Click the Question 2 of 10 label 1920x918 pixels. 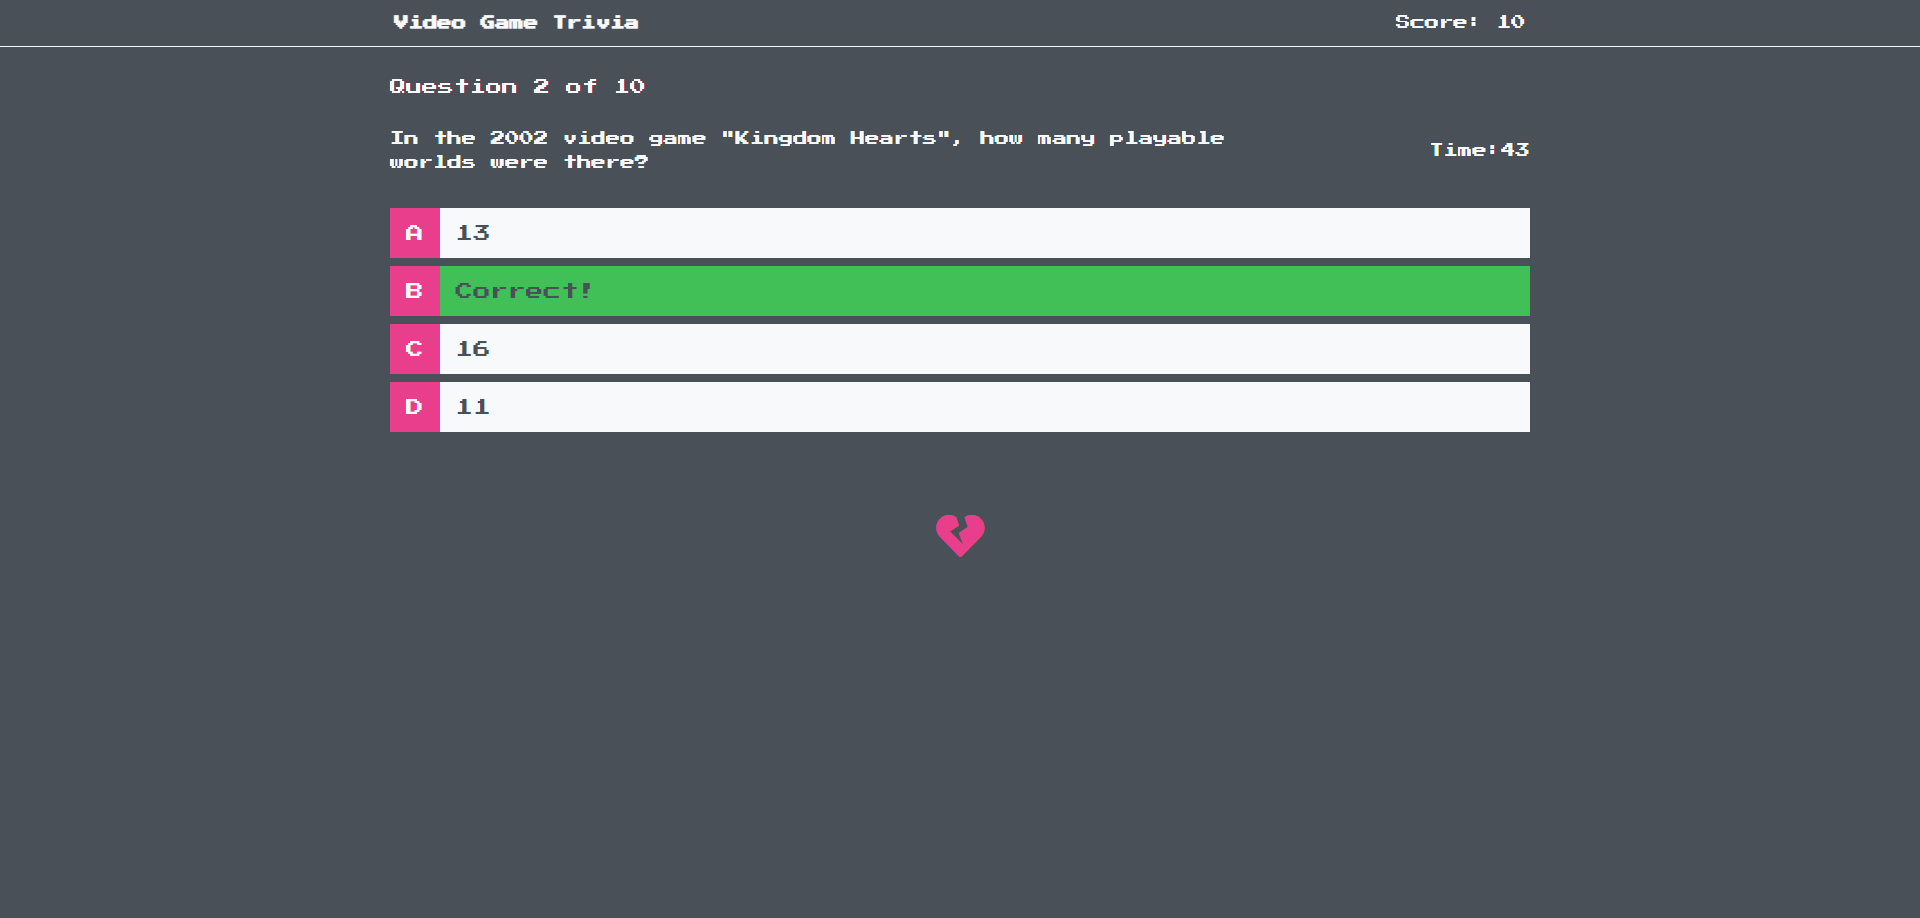[x=516, y=86]
